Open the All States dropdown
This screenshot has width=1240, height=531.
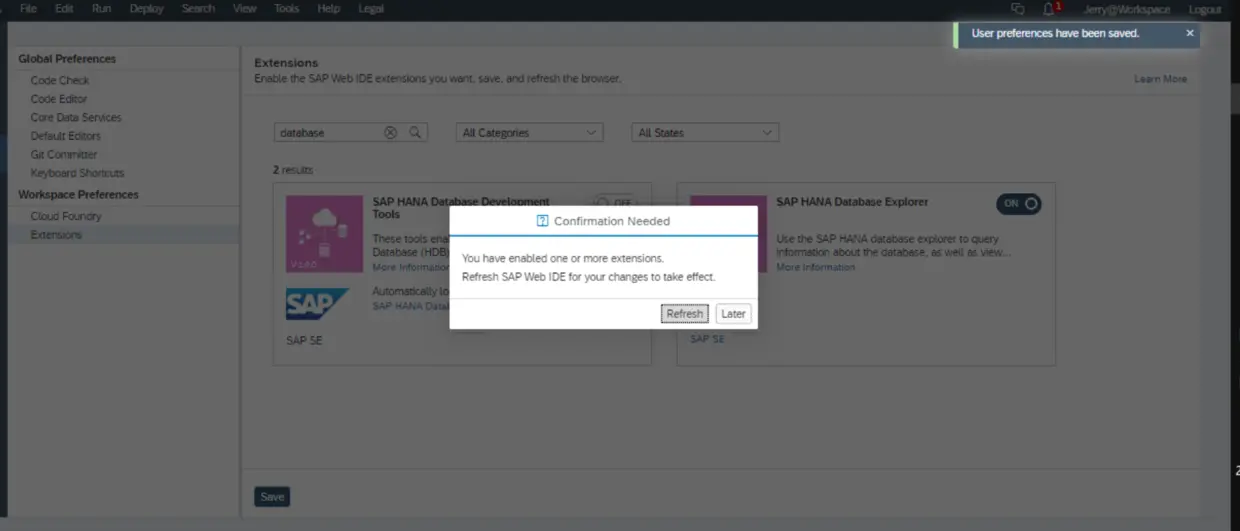coord(705,132)
